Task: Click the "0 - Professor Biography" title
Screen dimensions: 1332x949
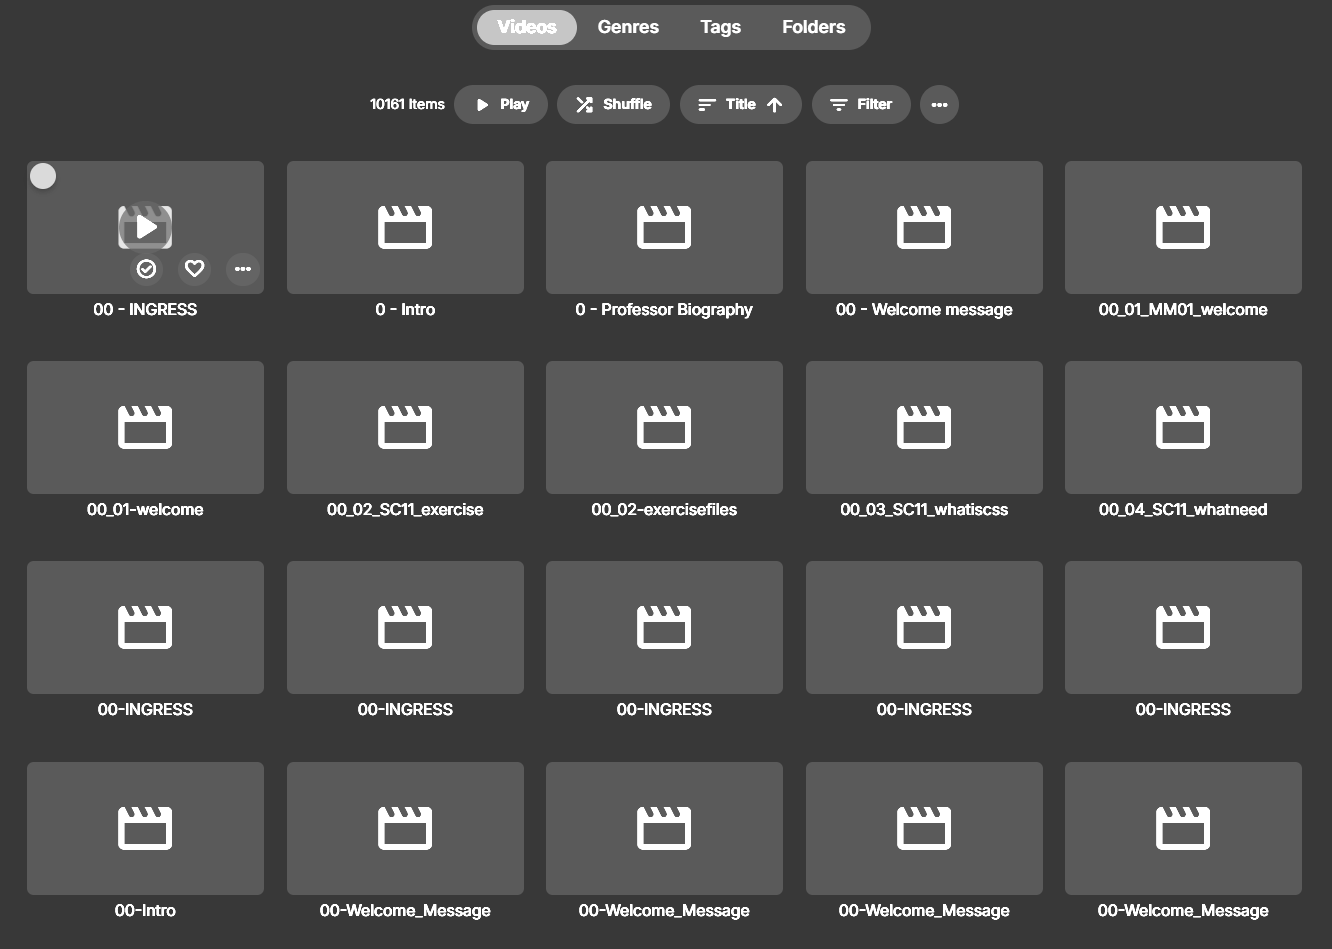Action: 664,310
